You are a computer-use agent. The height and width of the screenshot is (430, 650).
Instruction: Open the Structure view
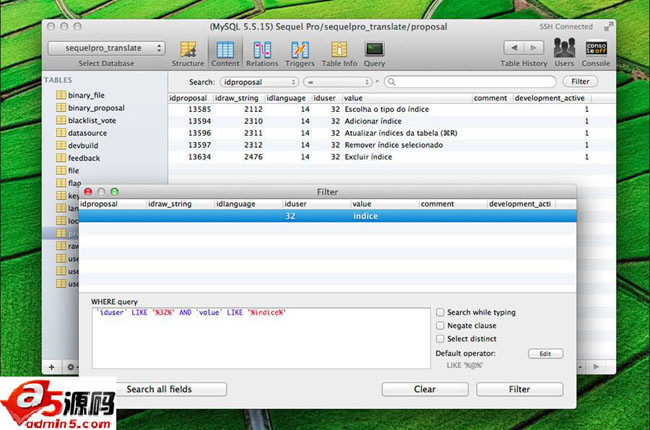(188, 54)
